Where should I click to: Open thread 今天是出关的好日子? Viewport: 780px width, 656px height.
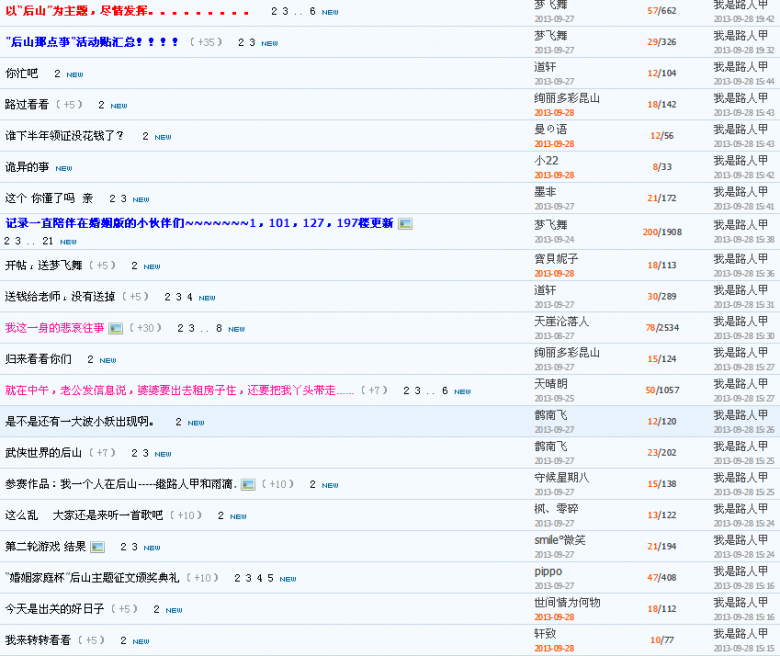(x=54, y=609)
